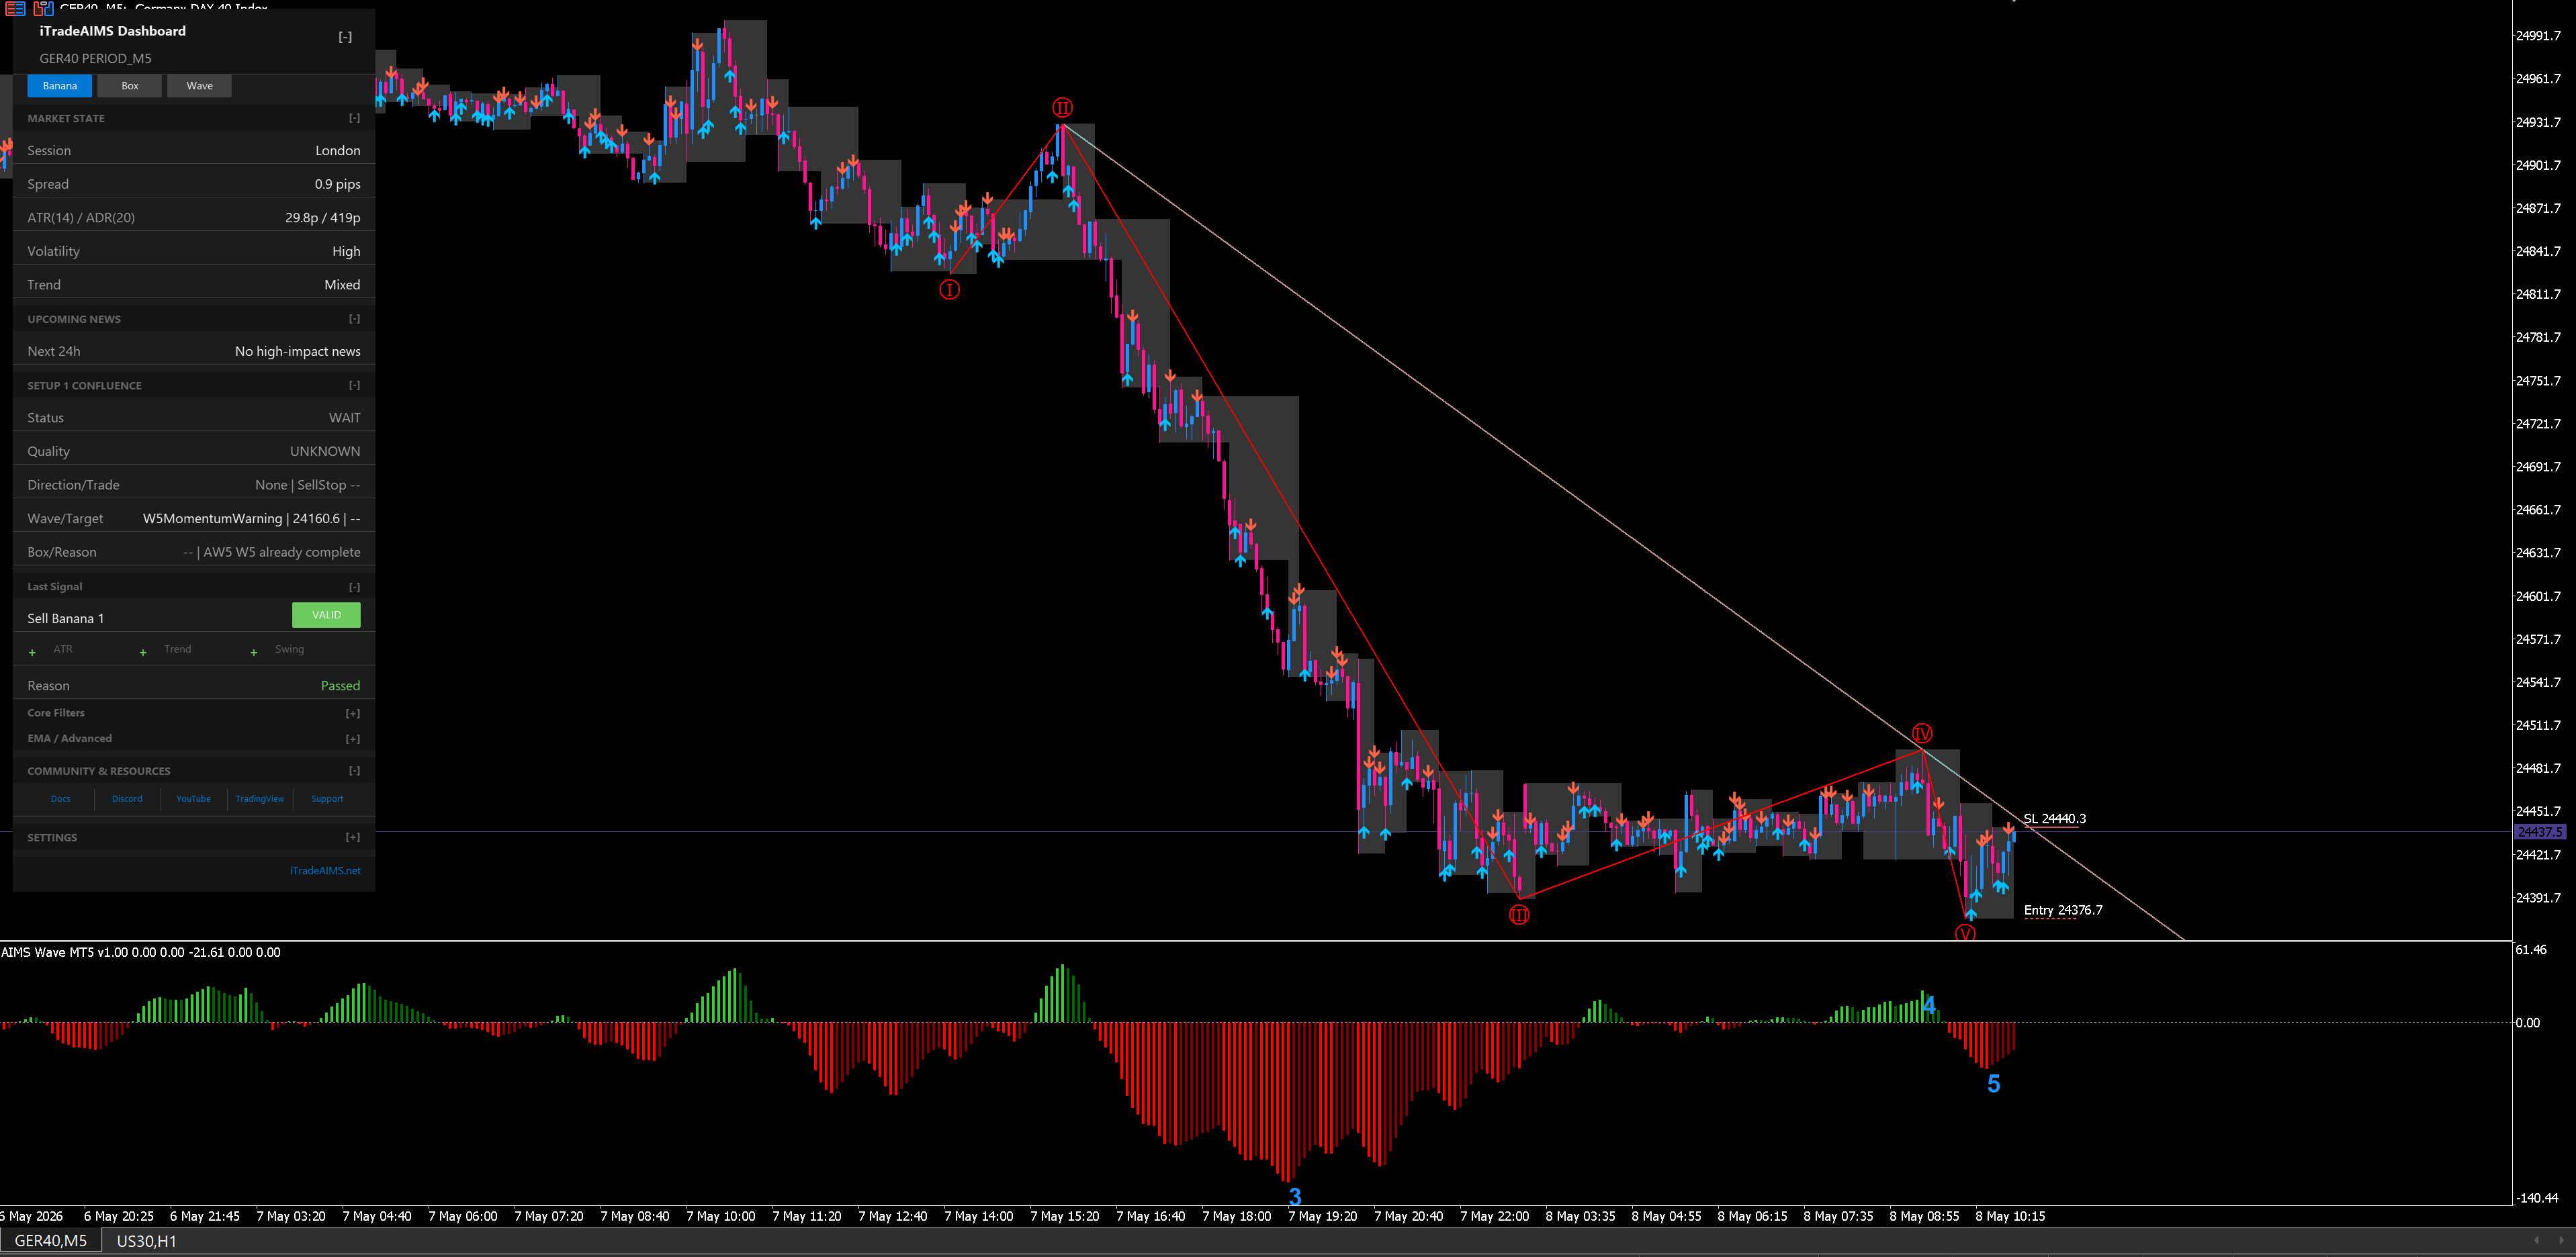Click the green plus next to Swing

(254, 652)
